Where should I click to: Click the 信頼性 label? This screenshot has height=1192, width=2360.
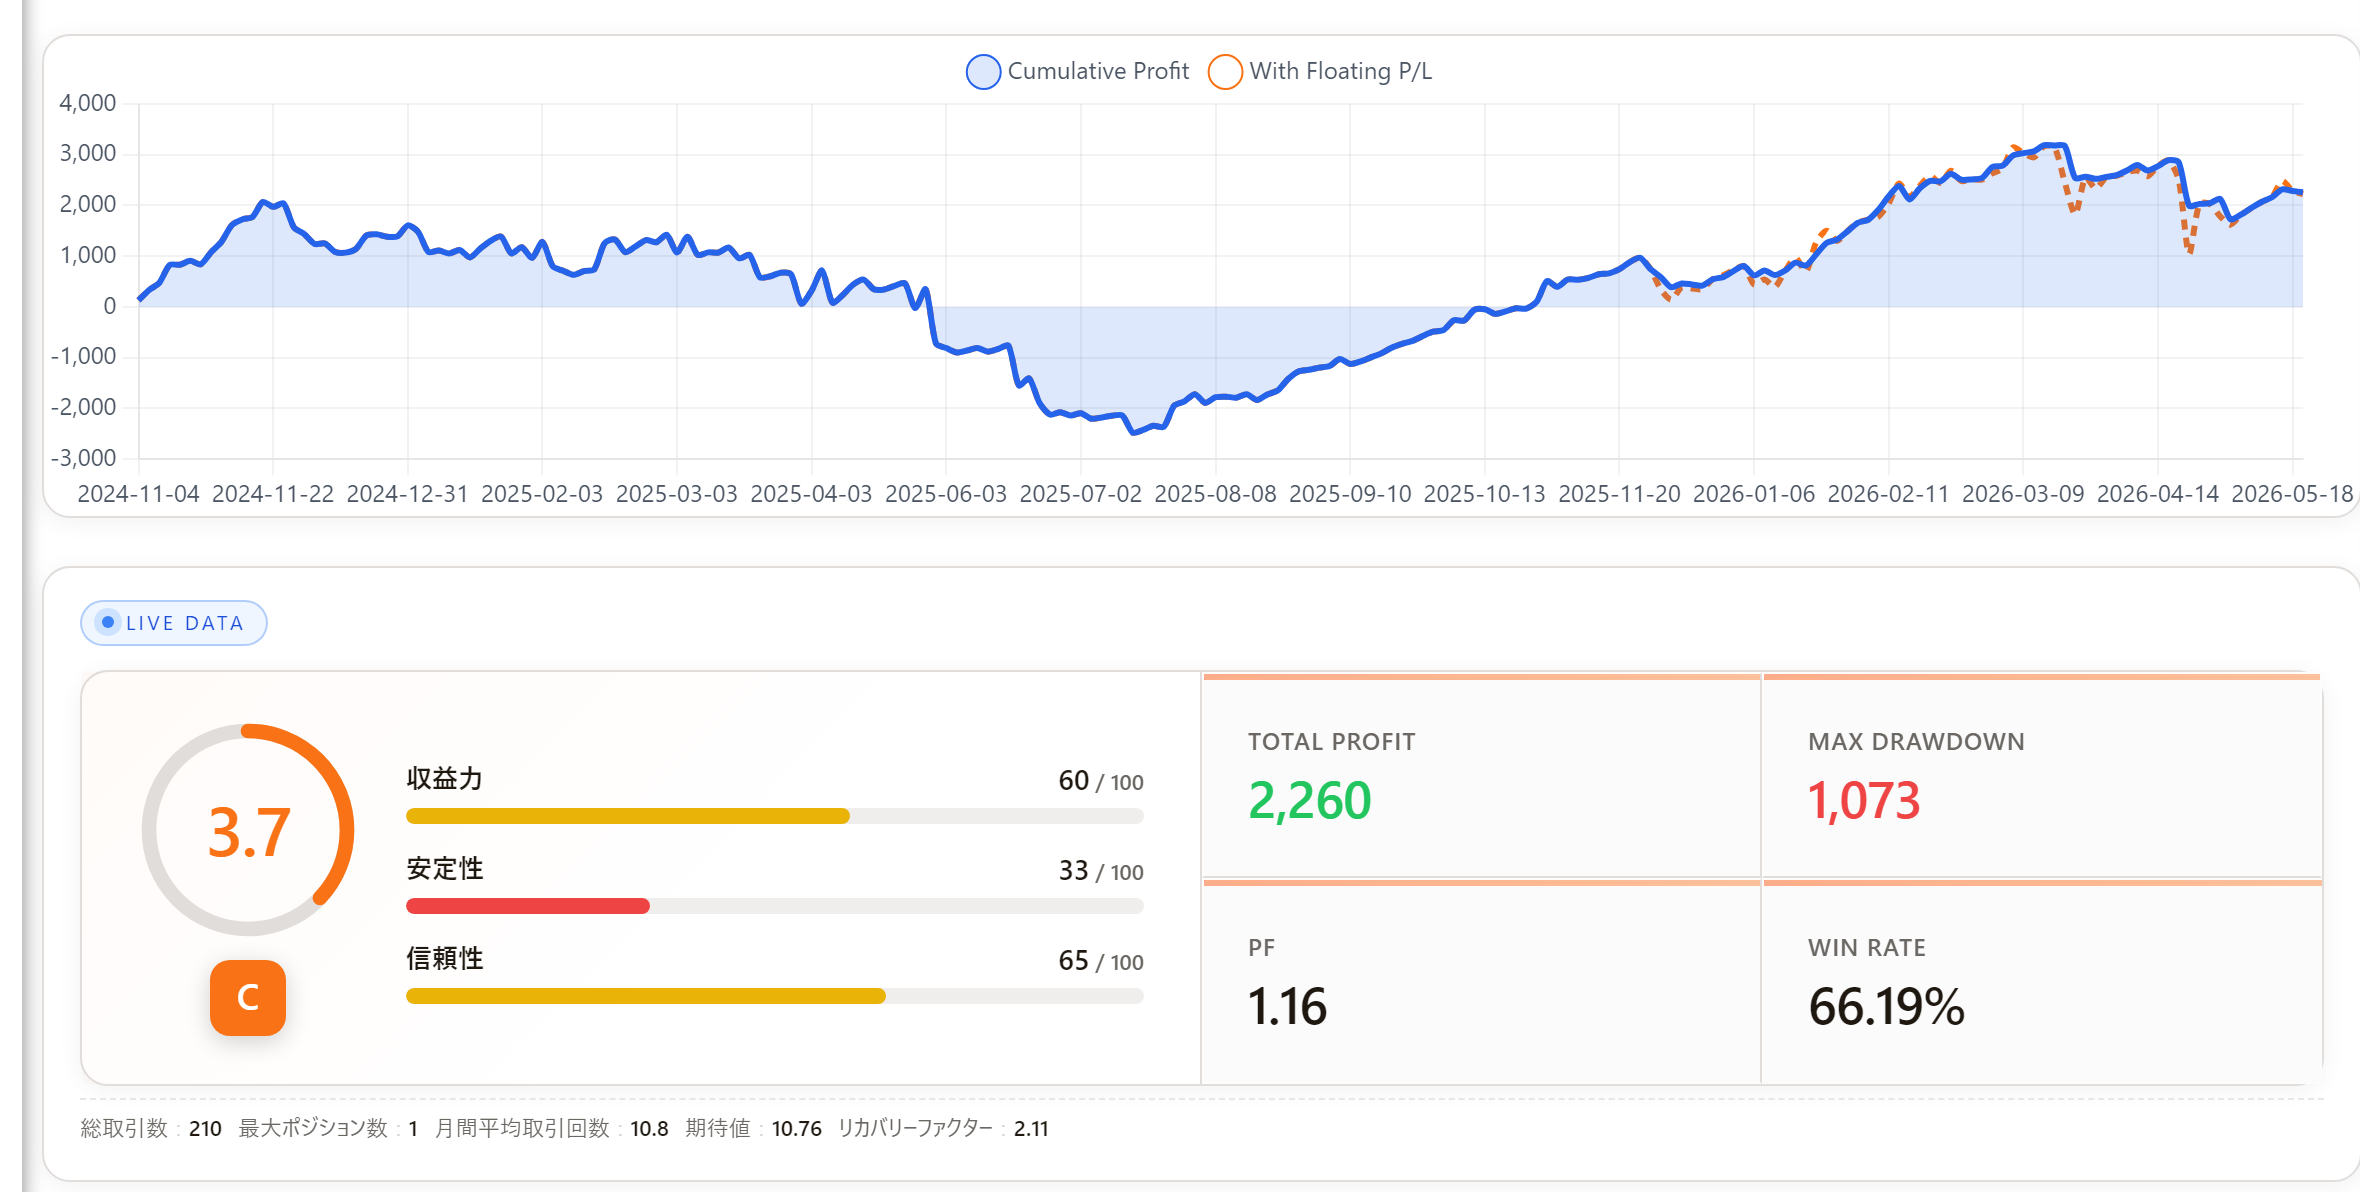(x=445, y=959)
